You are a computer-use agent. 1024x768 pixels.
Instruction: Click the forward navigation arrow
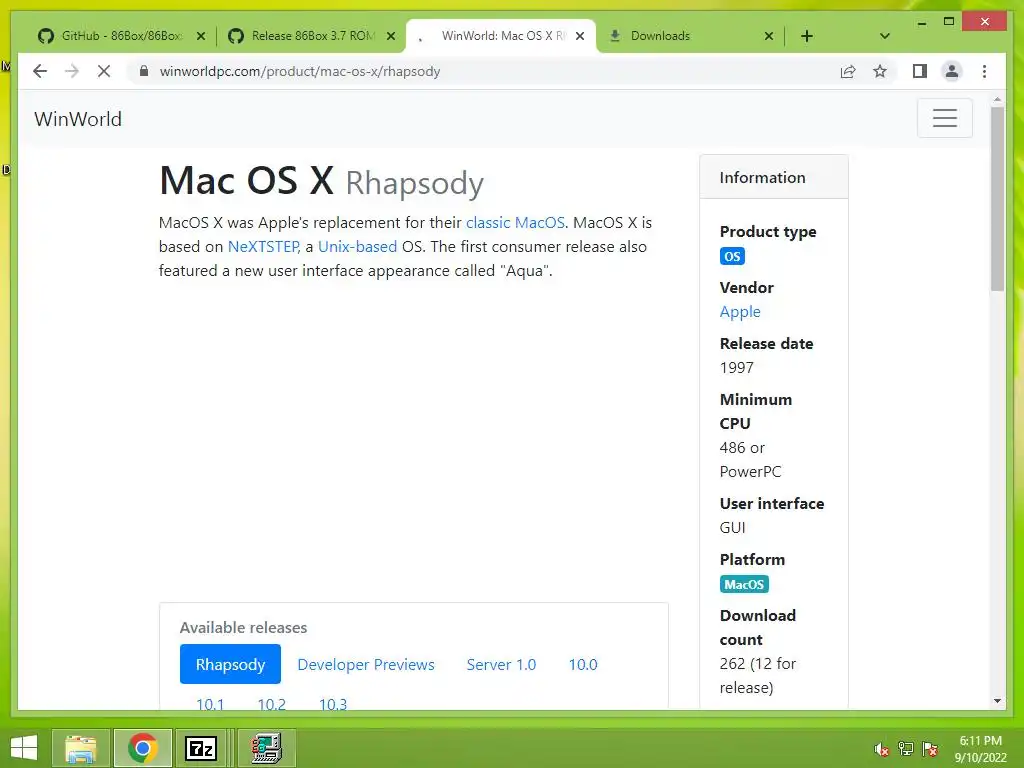click(x=72, y=71)
